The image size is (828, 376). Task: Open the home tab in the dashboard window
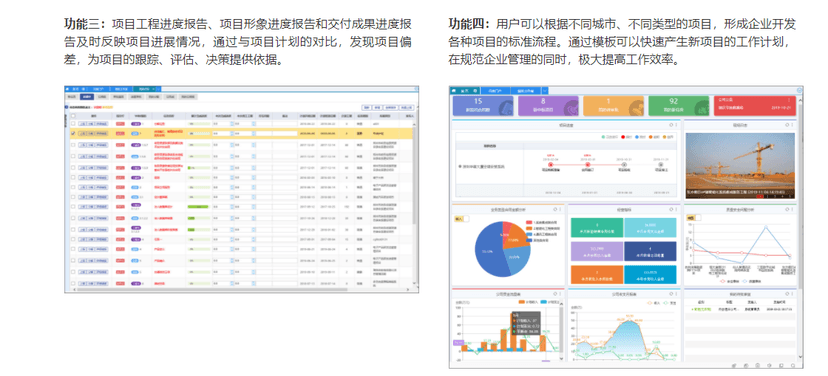pyautogui.click(x=465, y=91)
